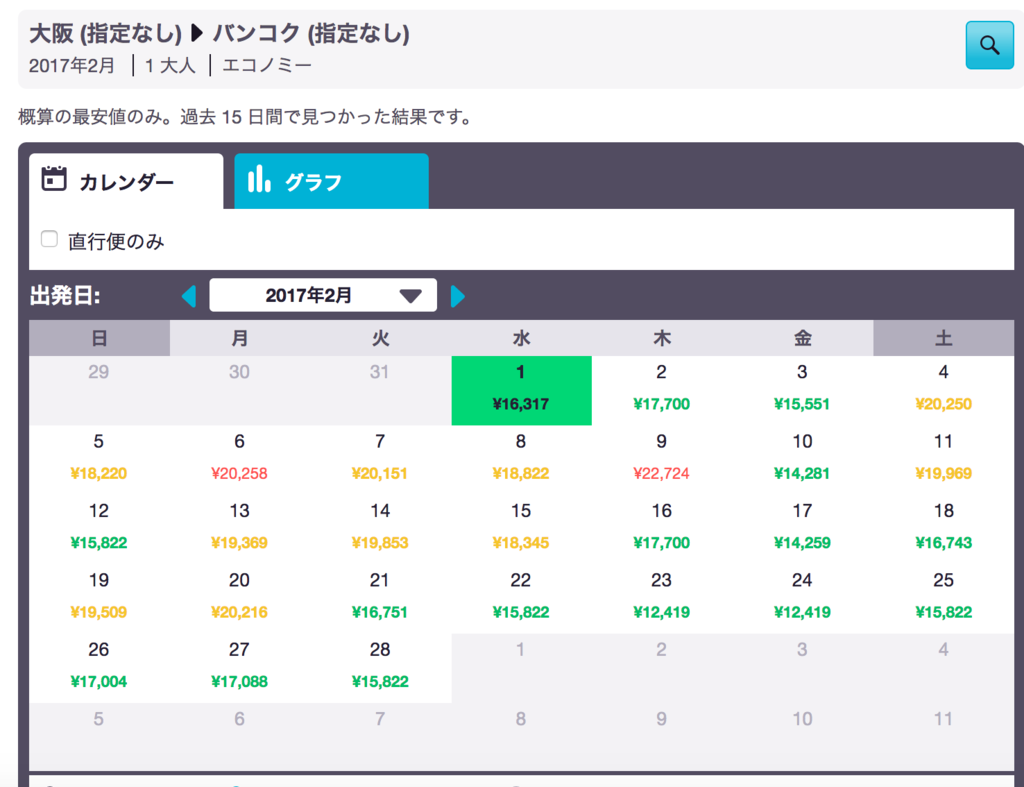Image resolution: width=1024 pixels, height=787 pixels.
Task: Select February 1 priced ¥16,317
Action: pyautogui.click(x=521, y=391)
